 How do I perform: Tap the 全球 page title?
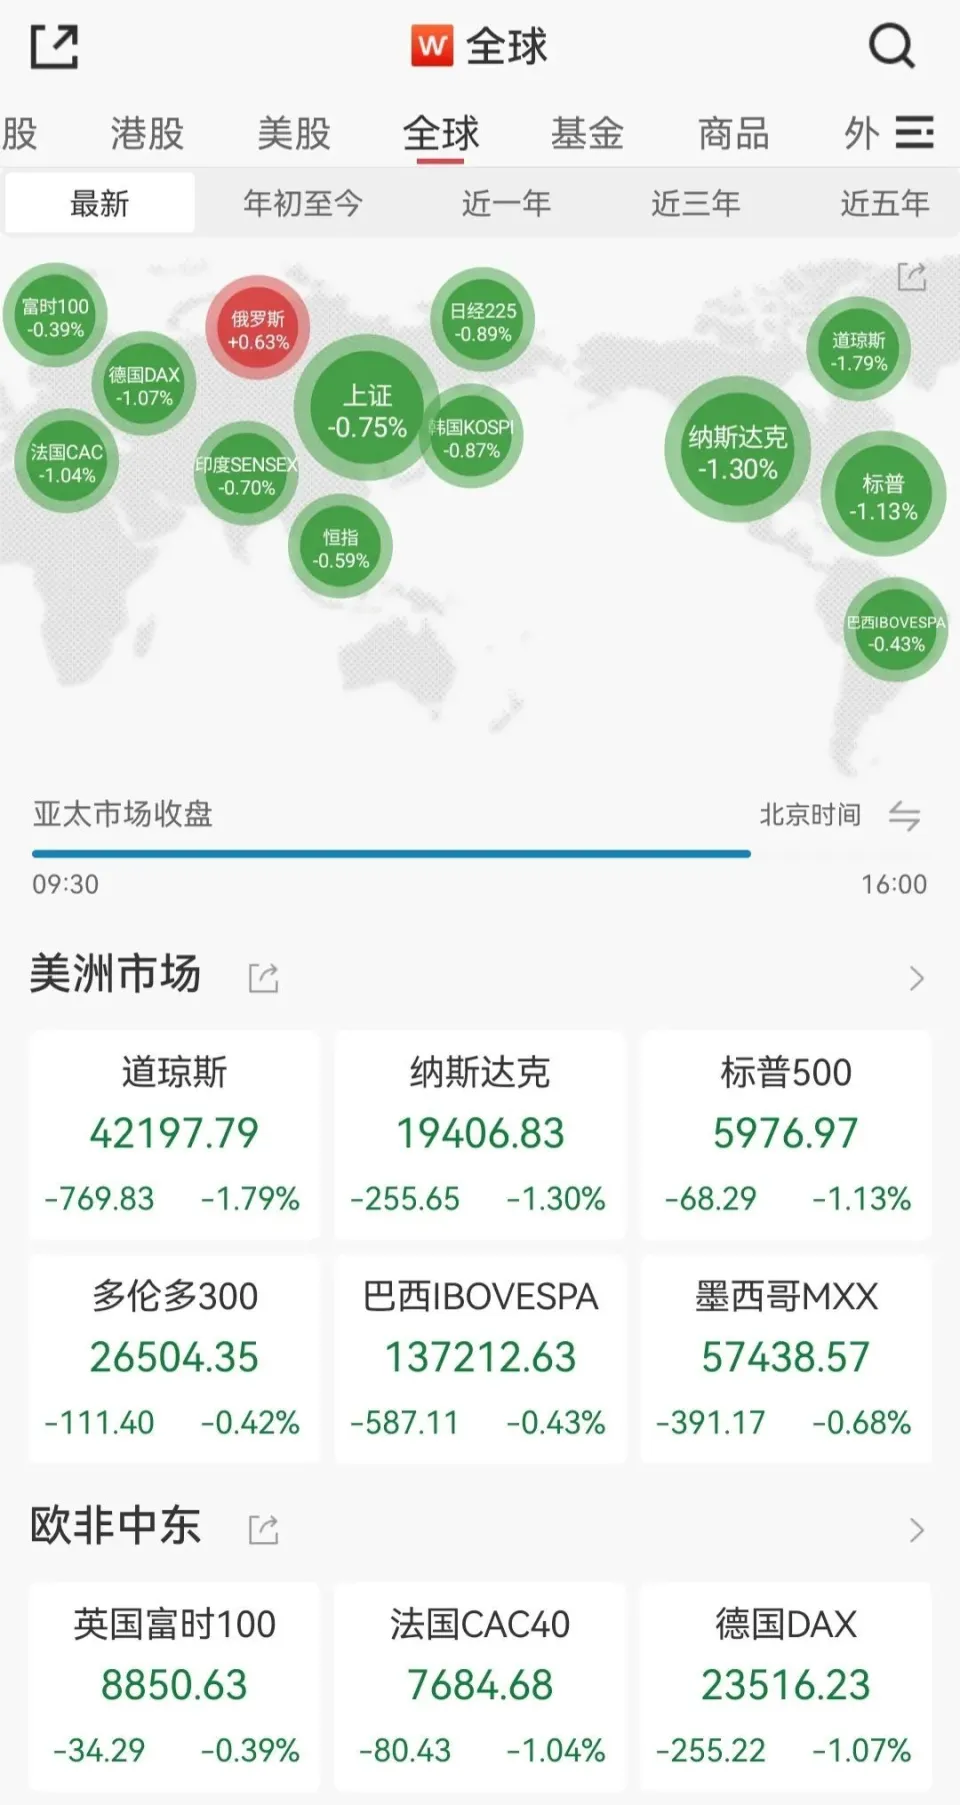(507, 46)
